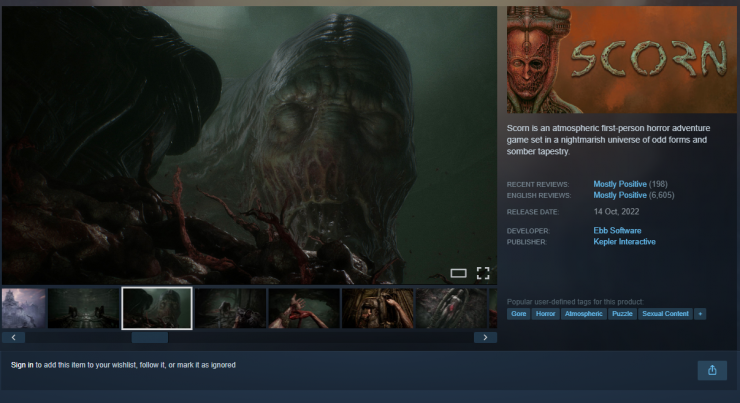Image resolution: width=740 pixels, height=403 pixels.
Task: Open the Horror tag
Action: click(x=545, y=314)
